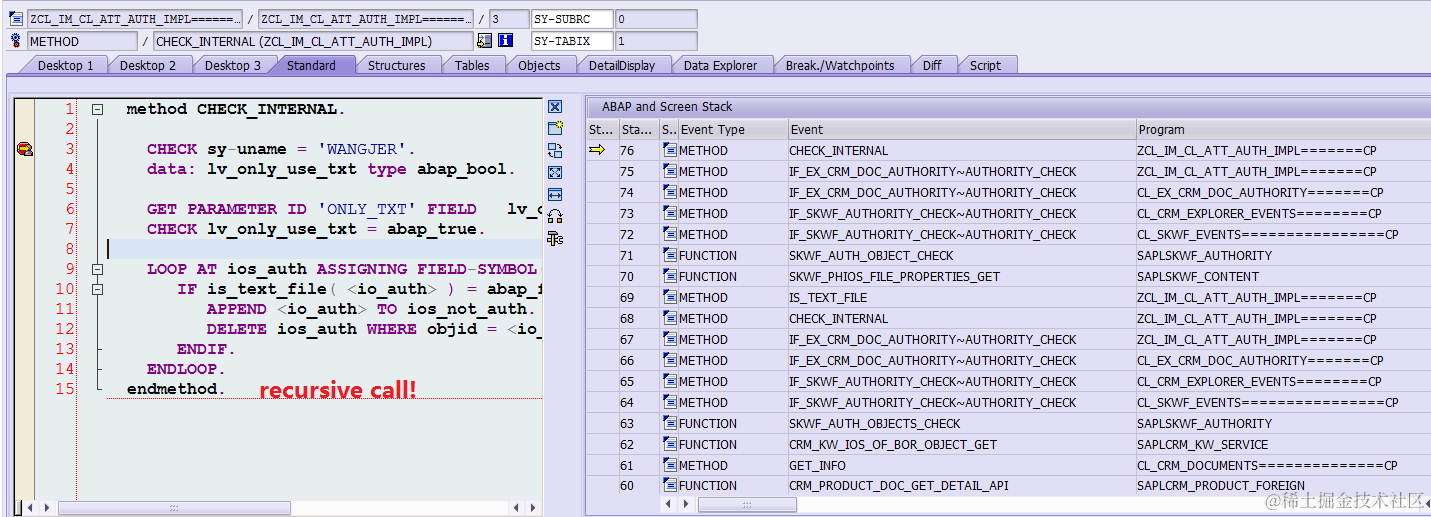
Task: Close the tool with the X icon
Action: (555, 107)
